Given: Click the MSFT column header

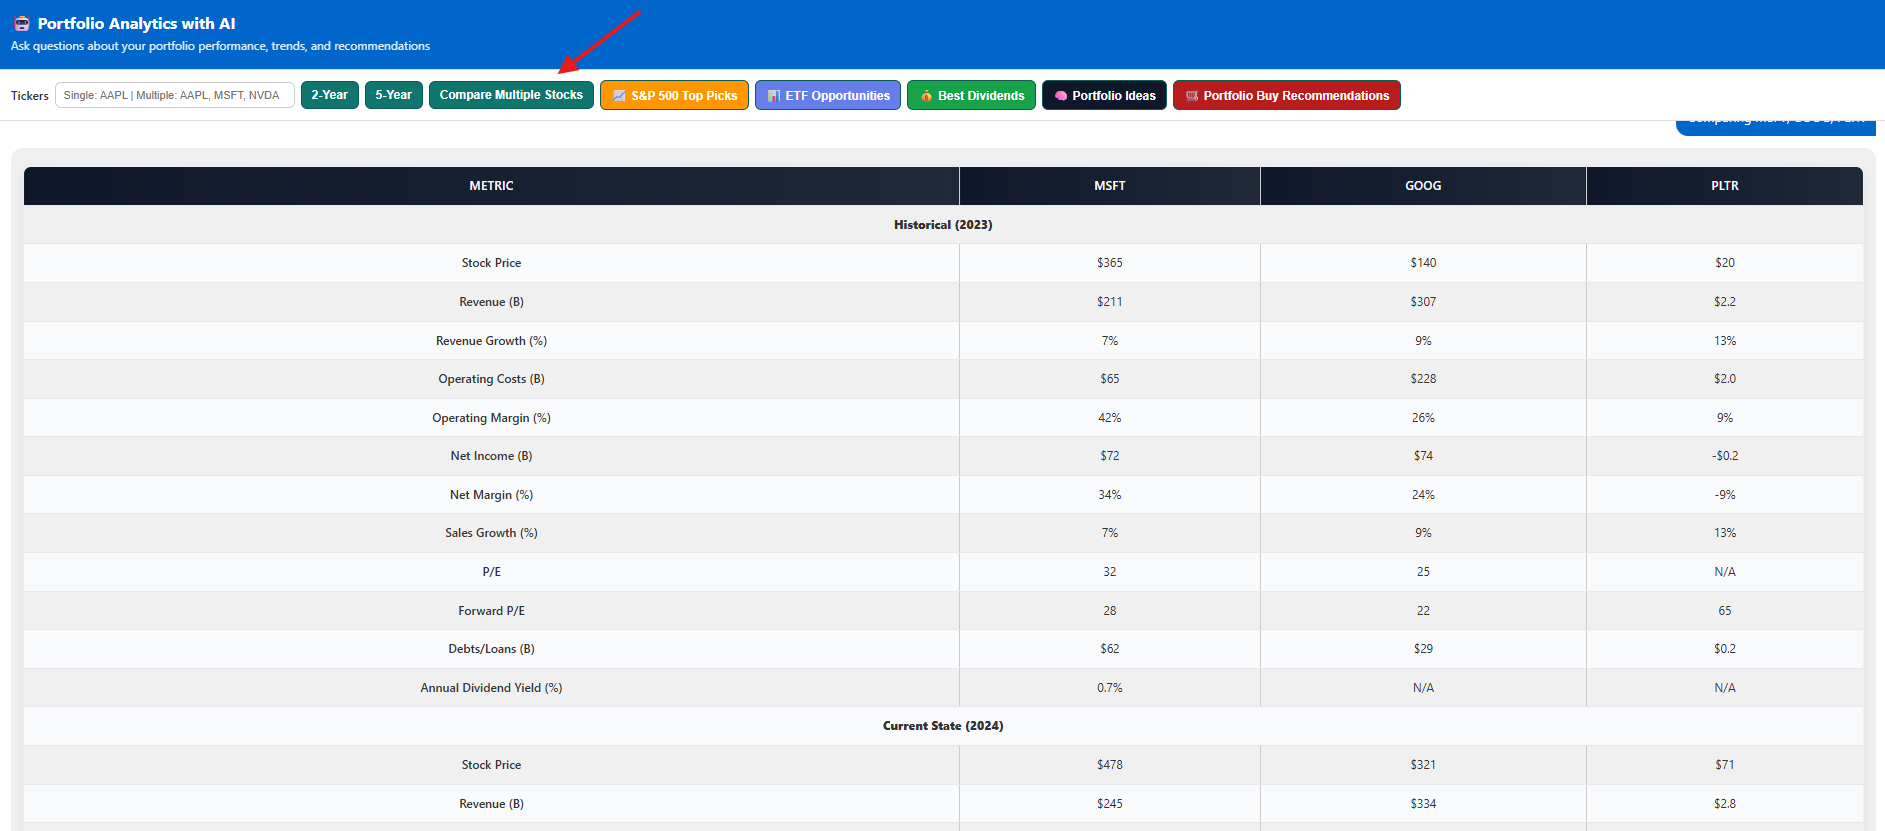Looking at the screenshot, I should coord(1110,186).
